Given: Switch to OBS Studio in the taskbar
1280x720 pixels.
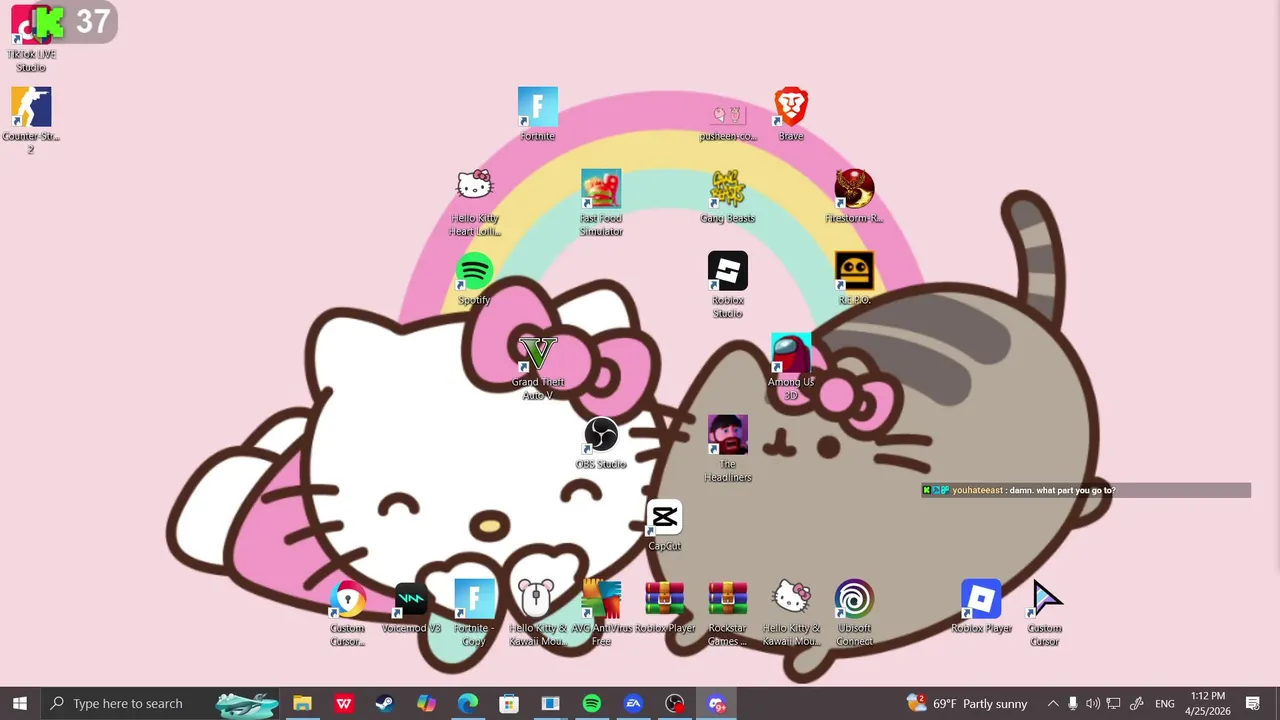Looking at the screenshot, I should [x=675, y=703].
